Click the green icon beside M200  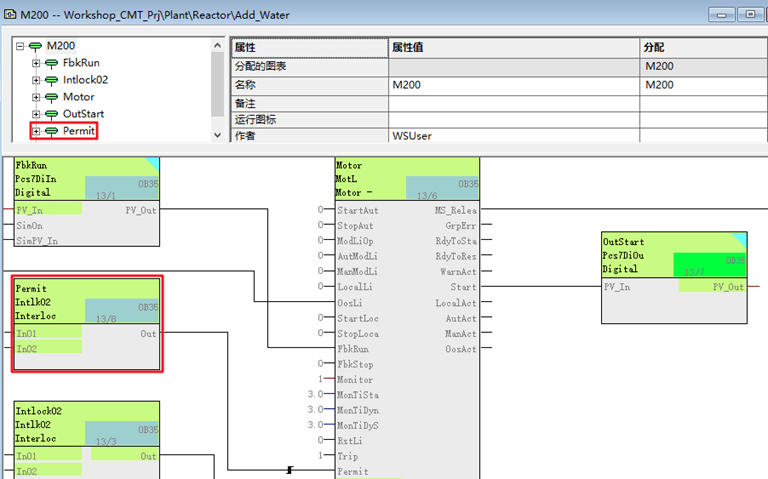coord(35,47)
